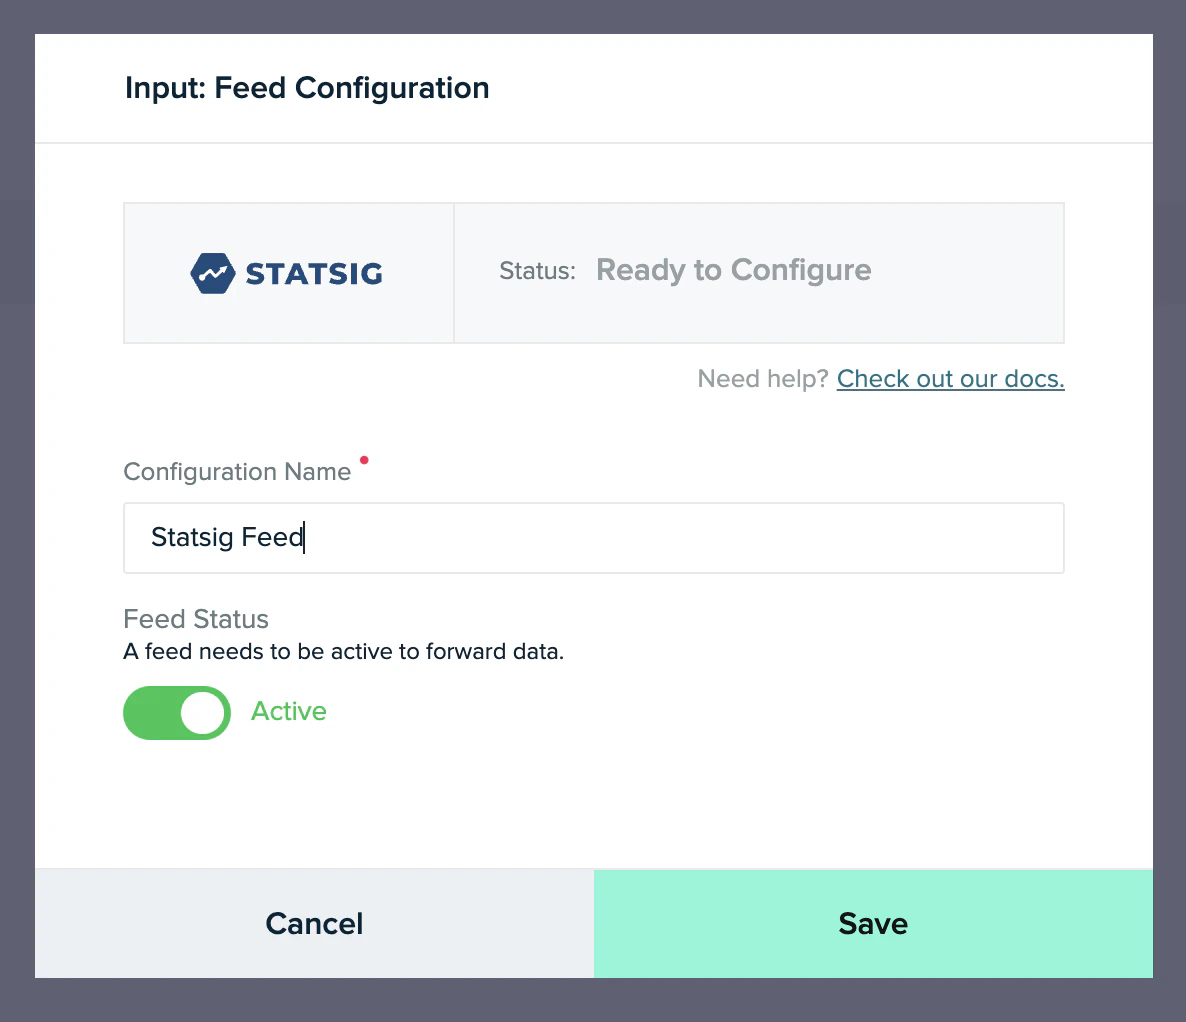Viewport: 1186px width, 1022px height.
Task: Select the Input: Feed Configuration dialog title
Action: (306, 88)
